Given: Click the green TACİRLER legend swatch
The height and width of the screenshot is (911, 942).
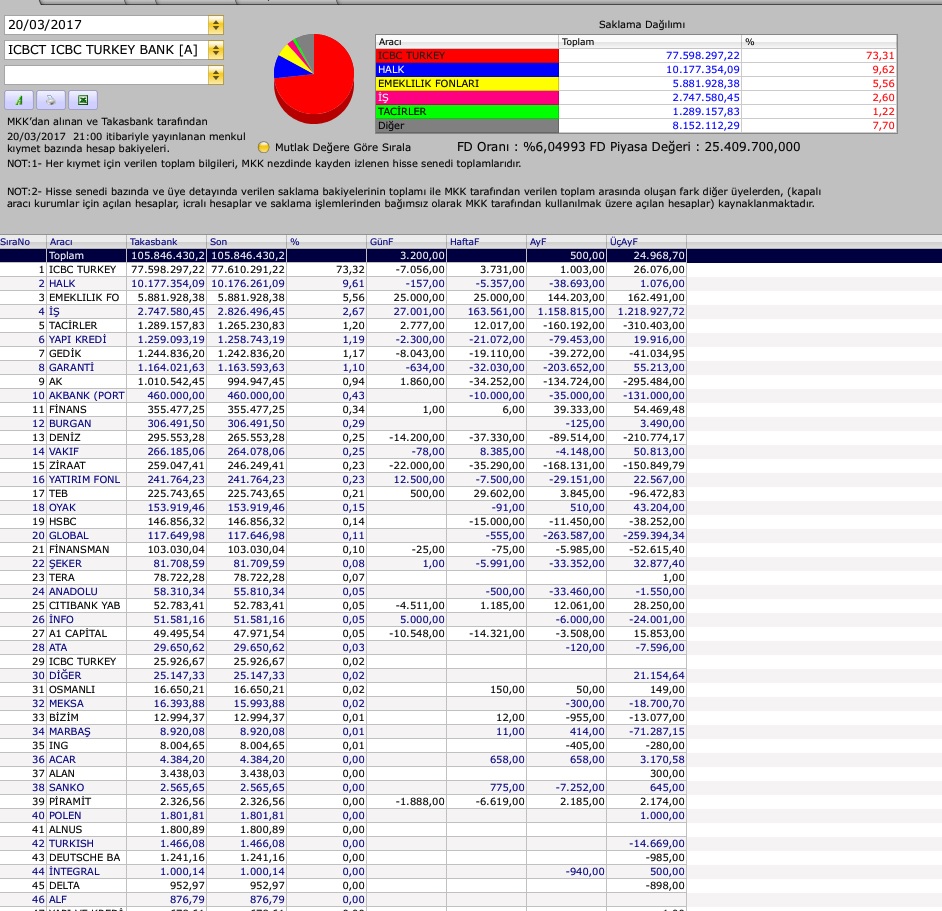Looking at the screenshot, I should point(467,111).
